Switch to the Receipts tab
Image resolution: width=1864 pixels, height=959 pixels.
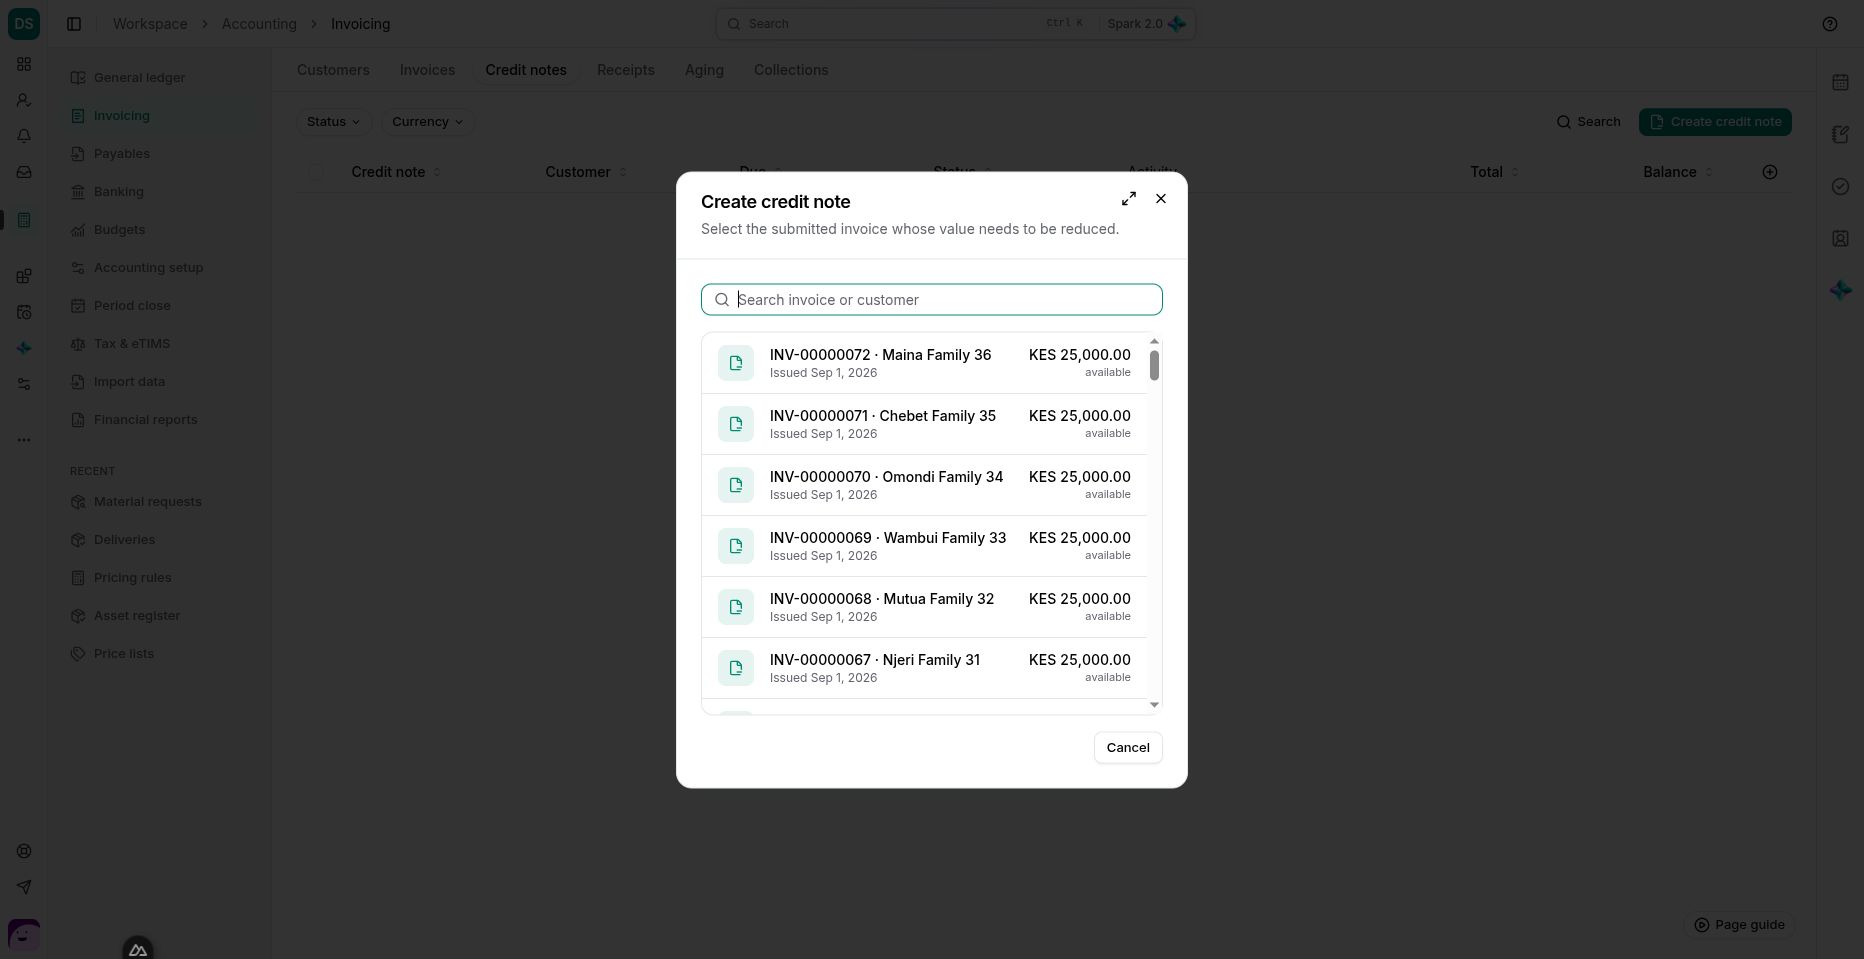(x=626, y=70)
